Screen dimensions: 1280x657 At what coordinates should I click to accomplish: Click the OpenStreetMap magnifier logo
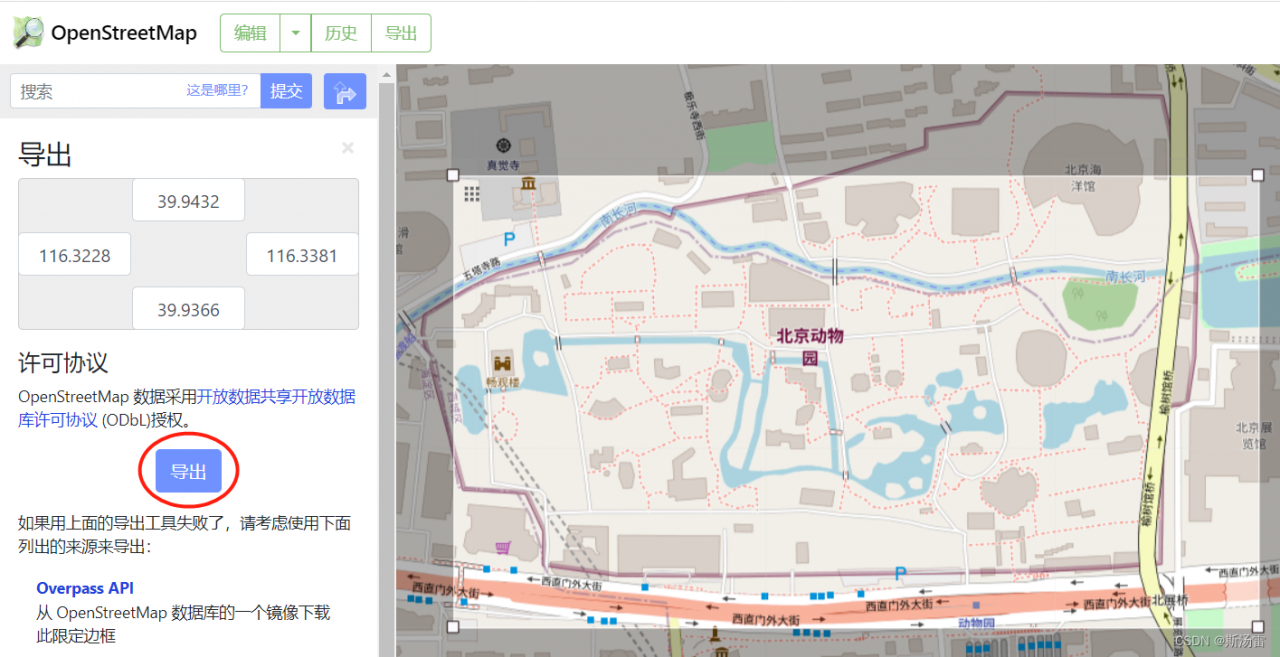pyautogui.click(x=28, y=32)
